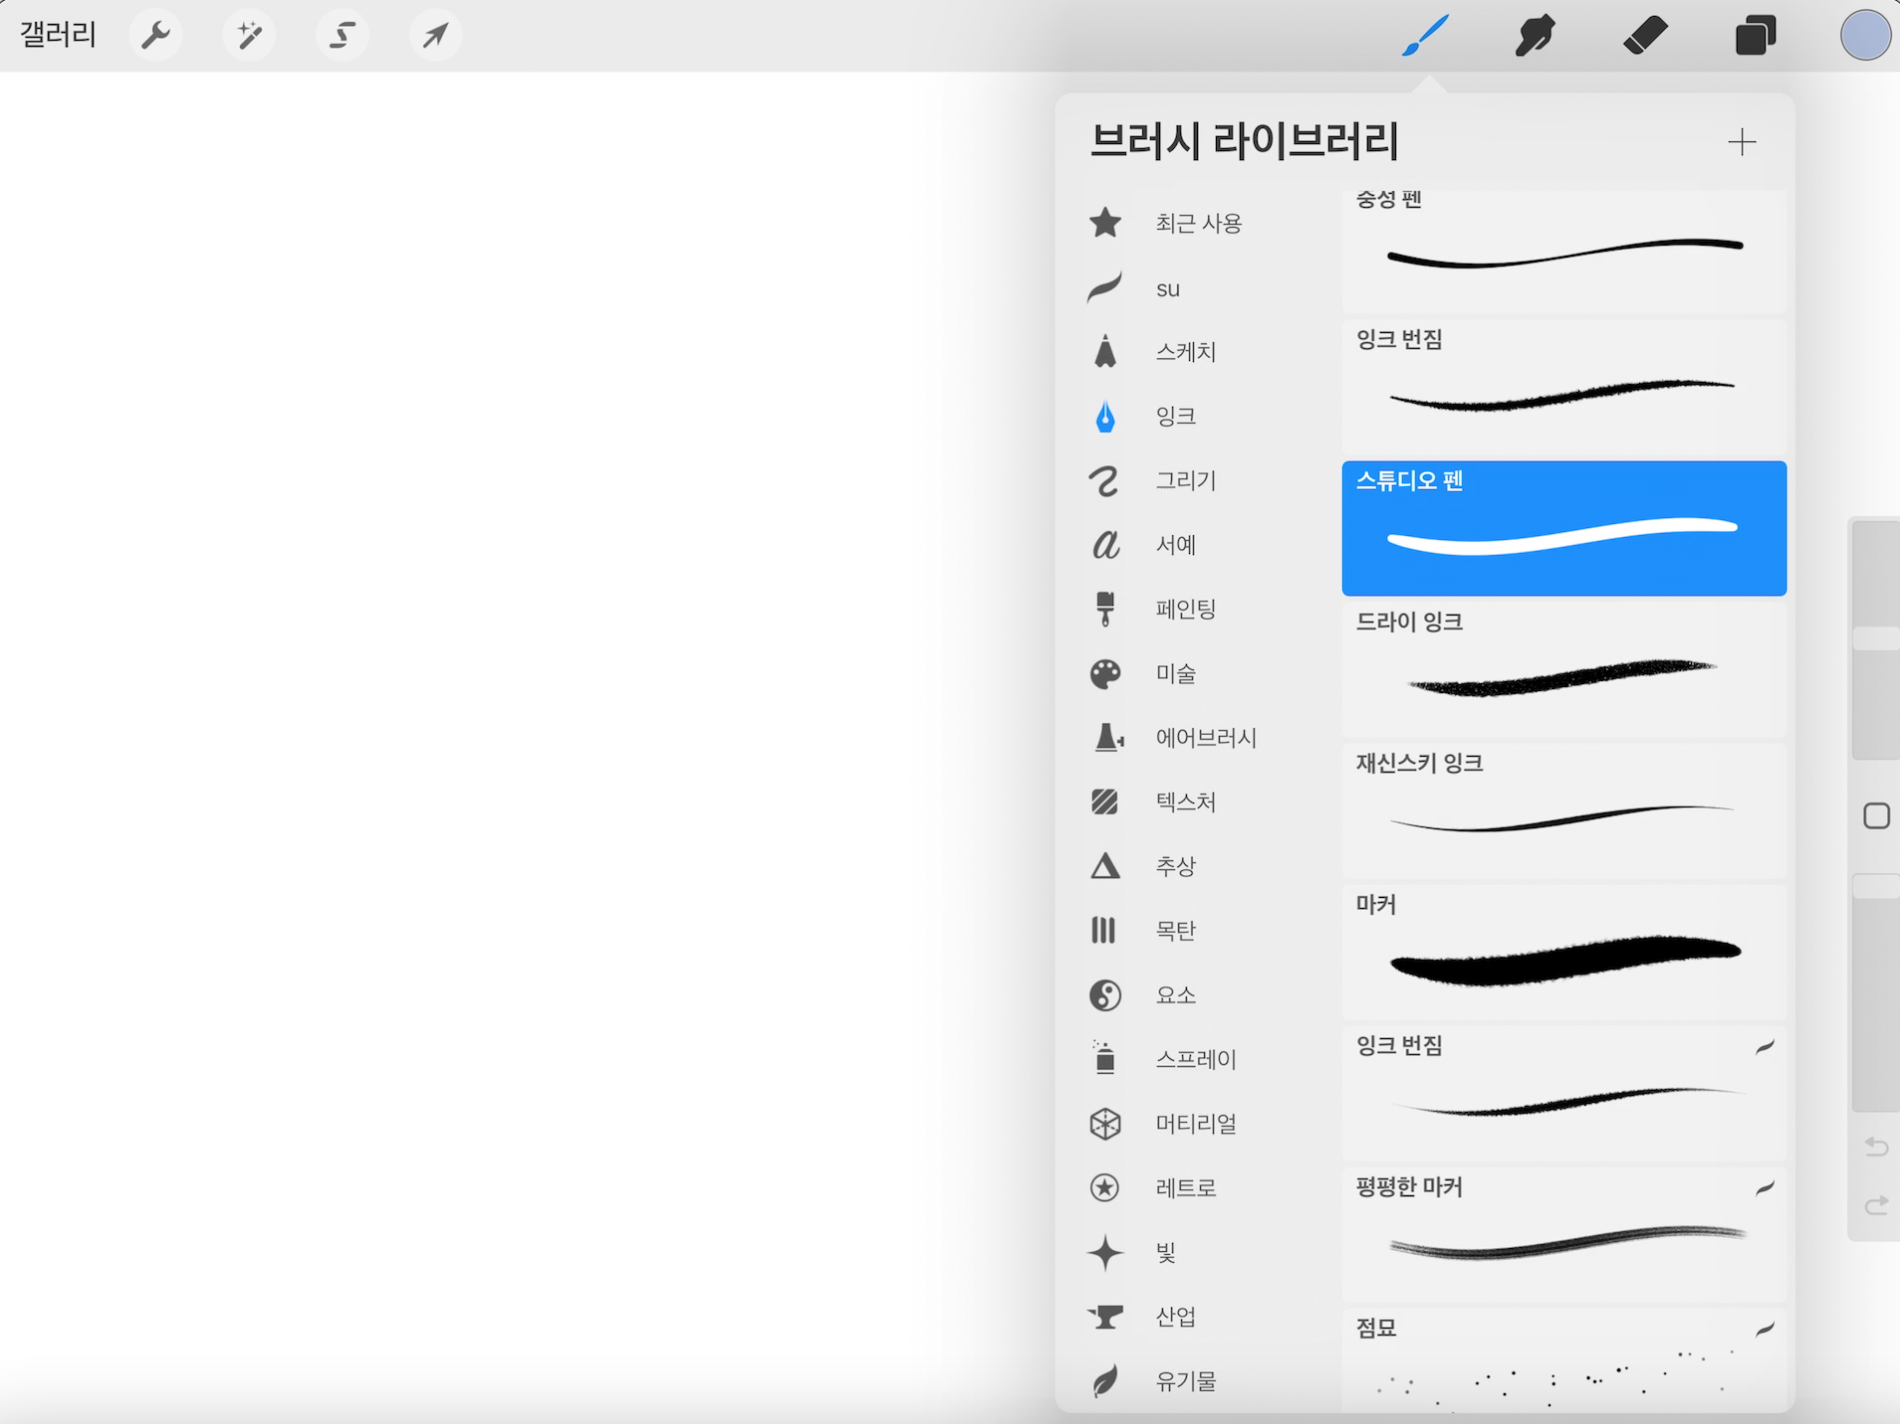Viewport: 1900px width, 1424px height.
Task: Open the 에어브러시 category icon
Action: [1107, 738]
